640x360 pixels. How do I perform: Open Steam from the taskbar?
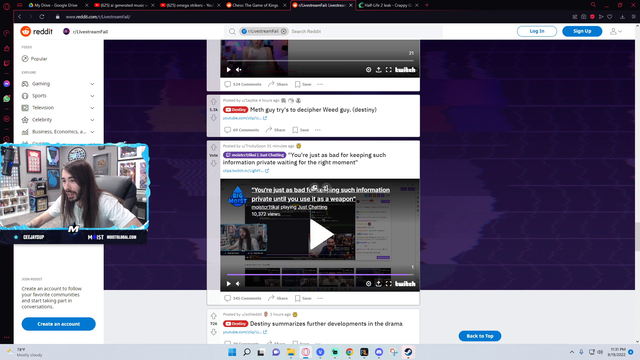tap(408, 352)
